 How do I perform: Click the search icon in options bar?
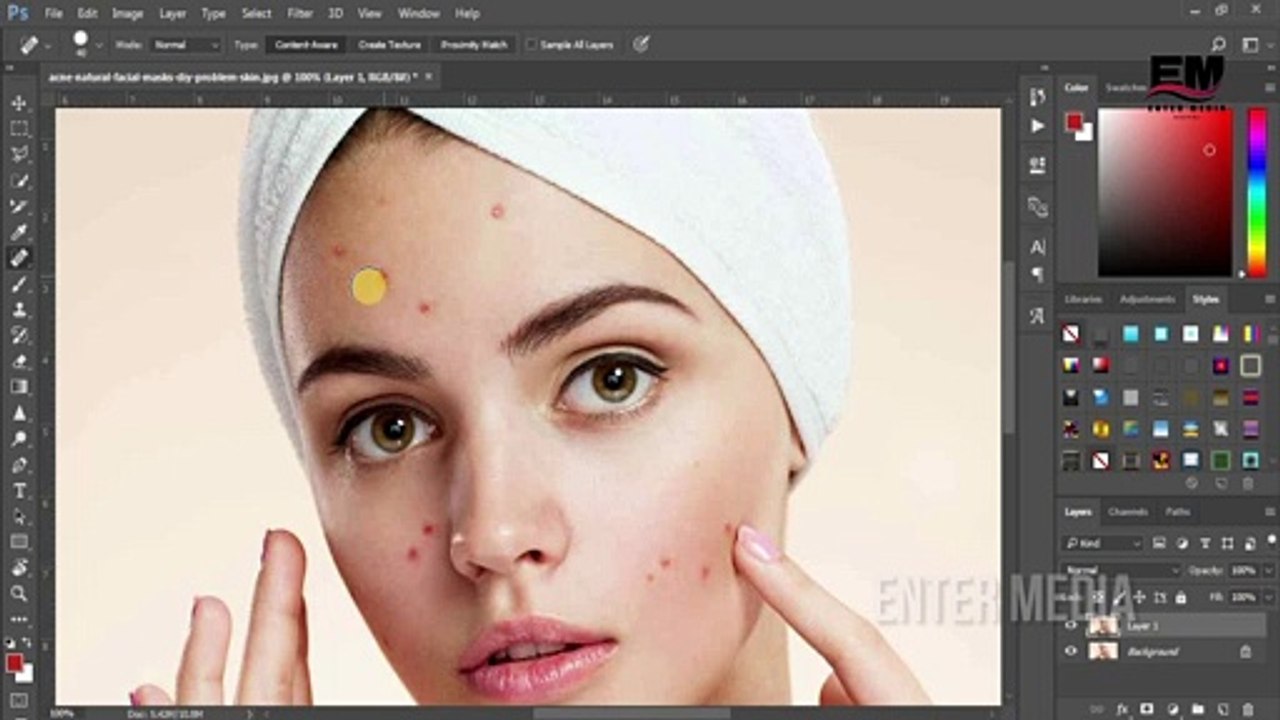coord(1218,44)
